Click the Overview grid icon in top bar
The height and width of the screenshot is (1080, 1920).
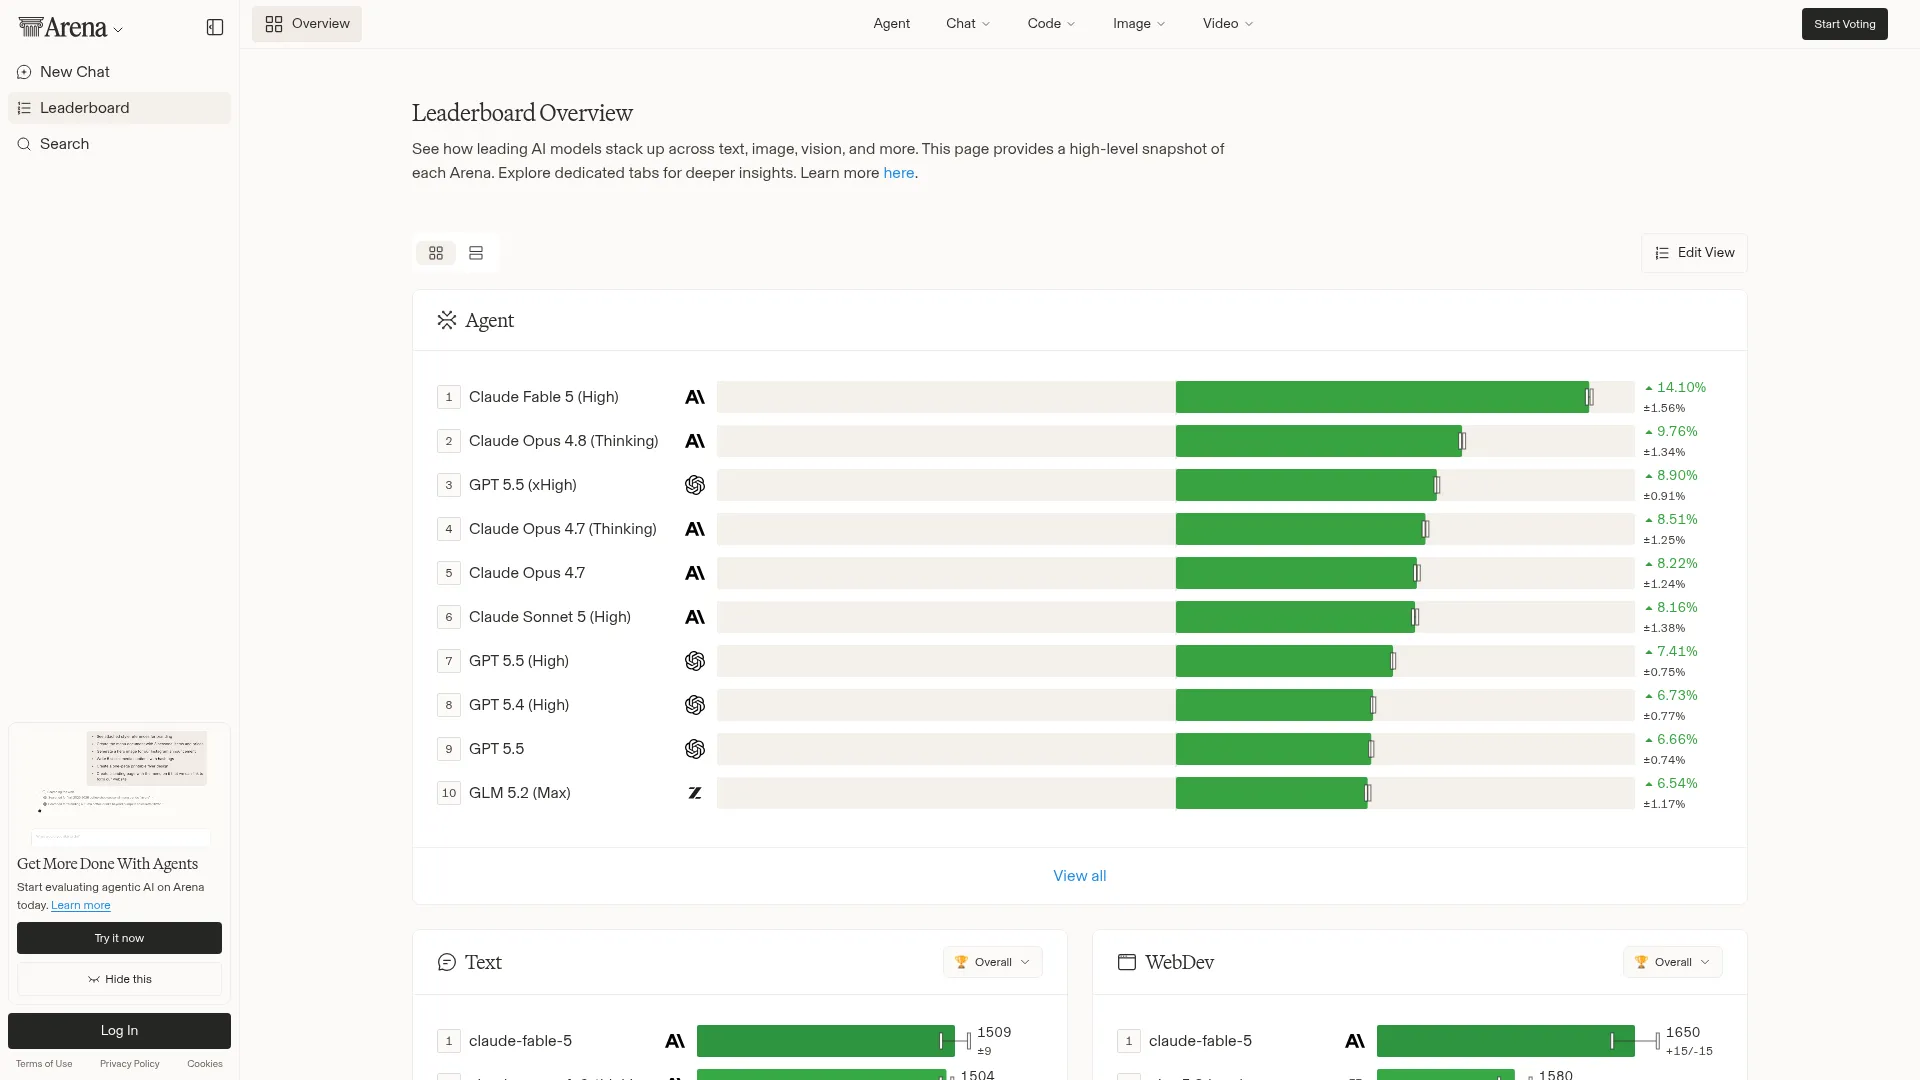(x=274, y=24)
